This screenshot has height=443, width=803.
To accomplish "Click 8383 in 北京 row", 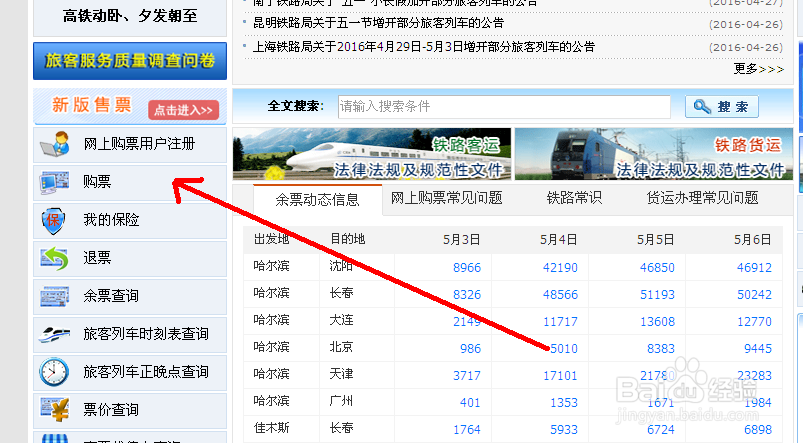I will click(x=661, y=349).
